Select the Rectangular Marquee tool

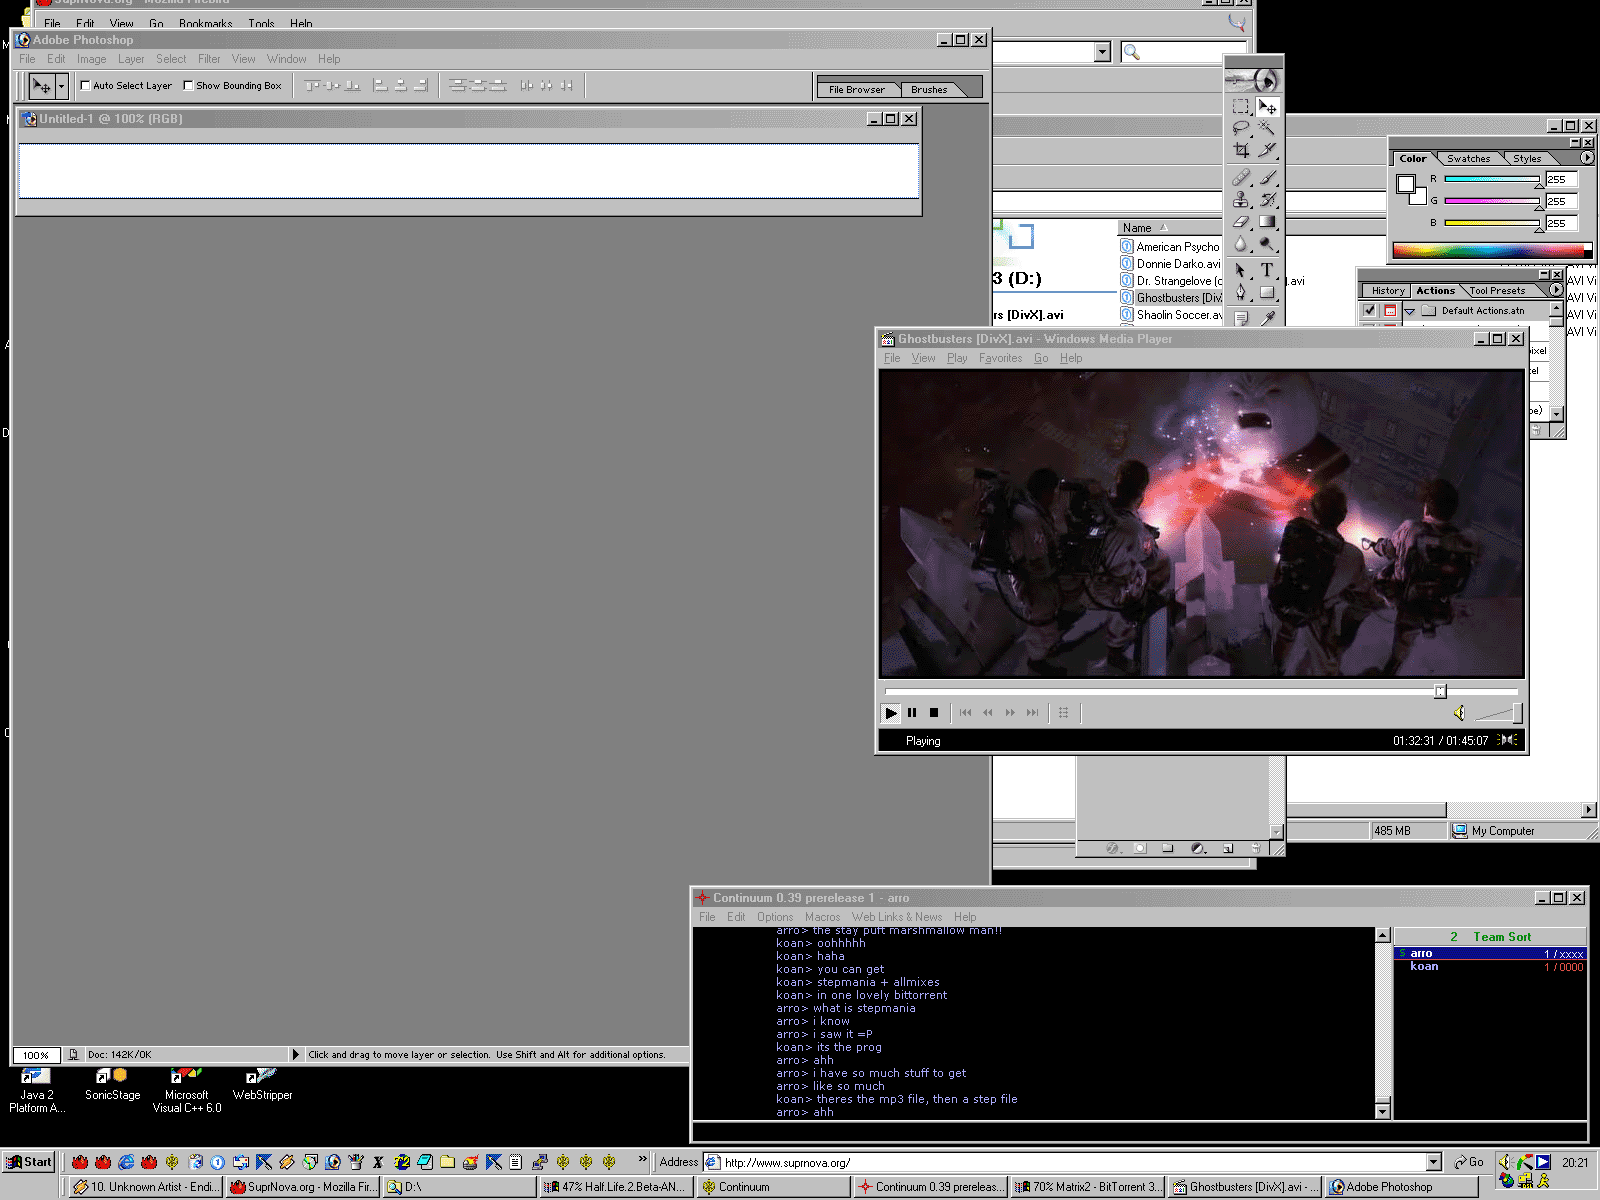click(x=1241, y=106)
